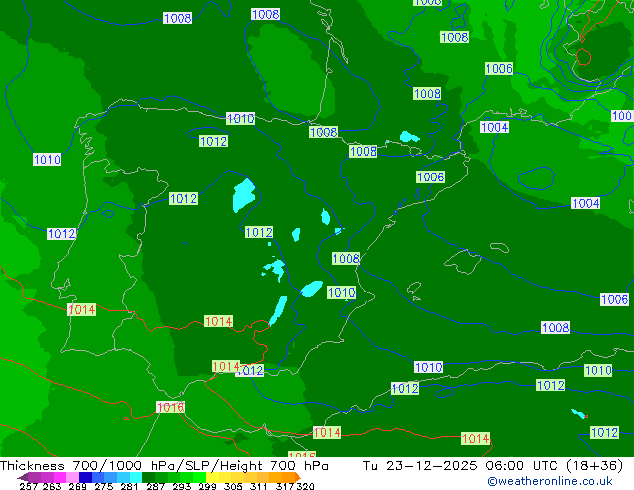Click the legend value '320'
634x490 pixels.
[x=305, y=486]
